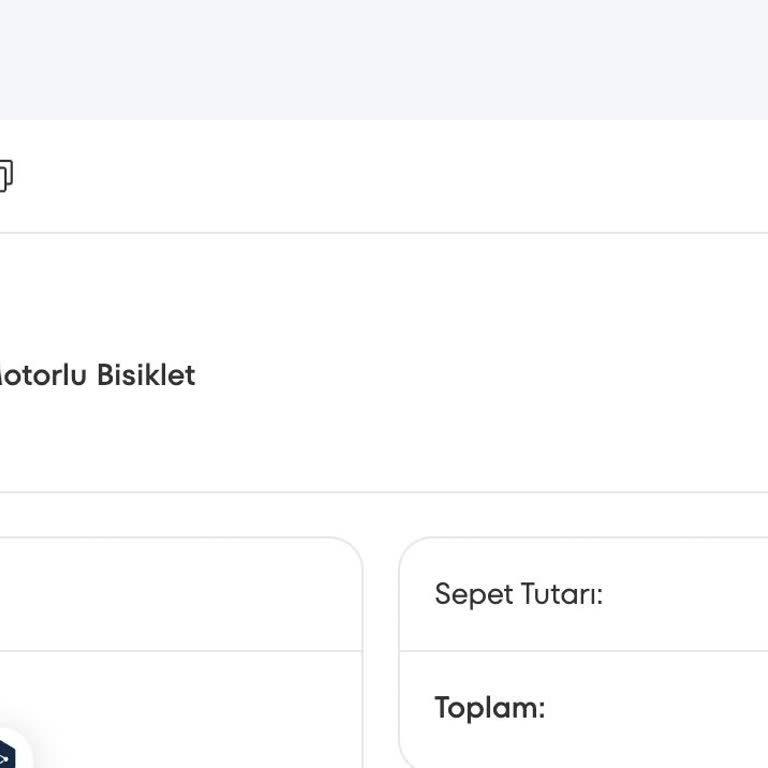Screen dimensions: 768x768
Task: Click the copy icon at top left
Action: (4, 176)
